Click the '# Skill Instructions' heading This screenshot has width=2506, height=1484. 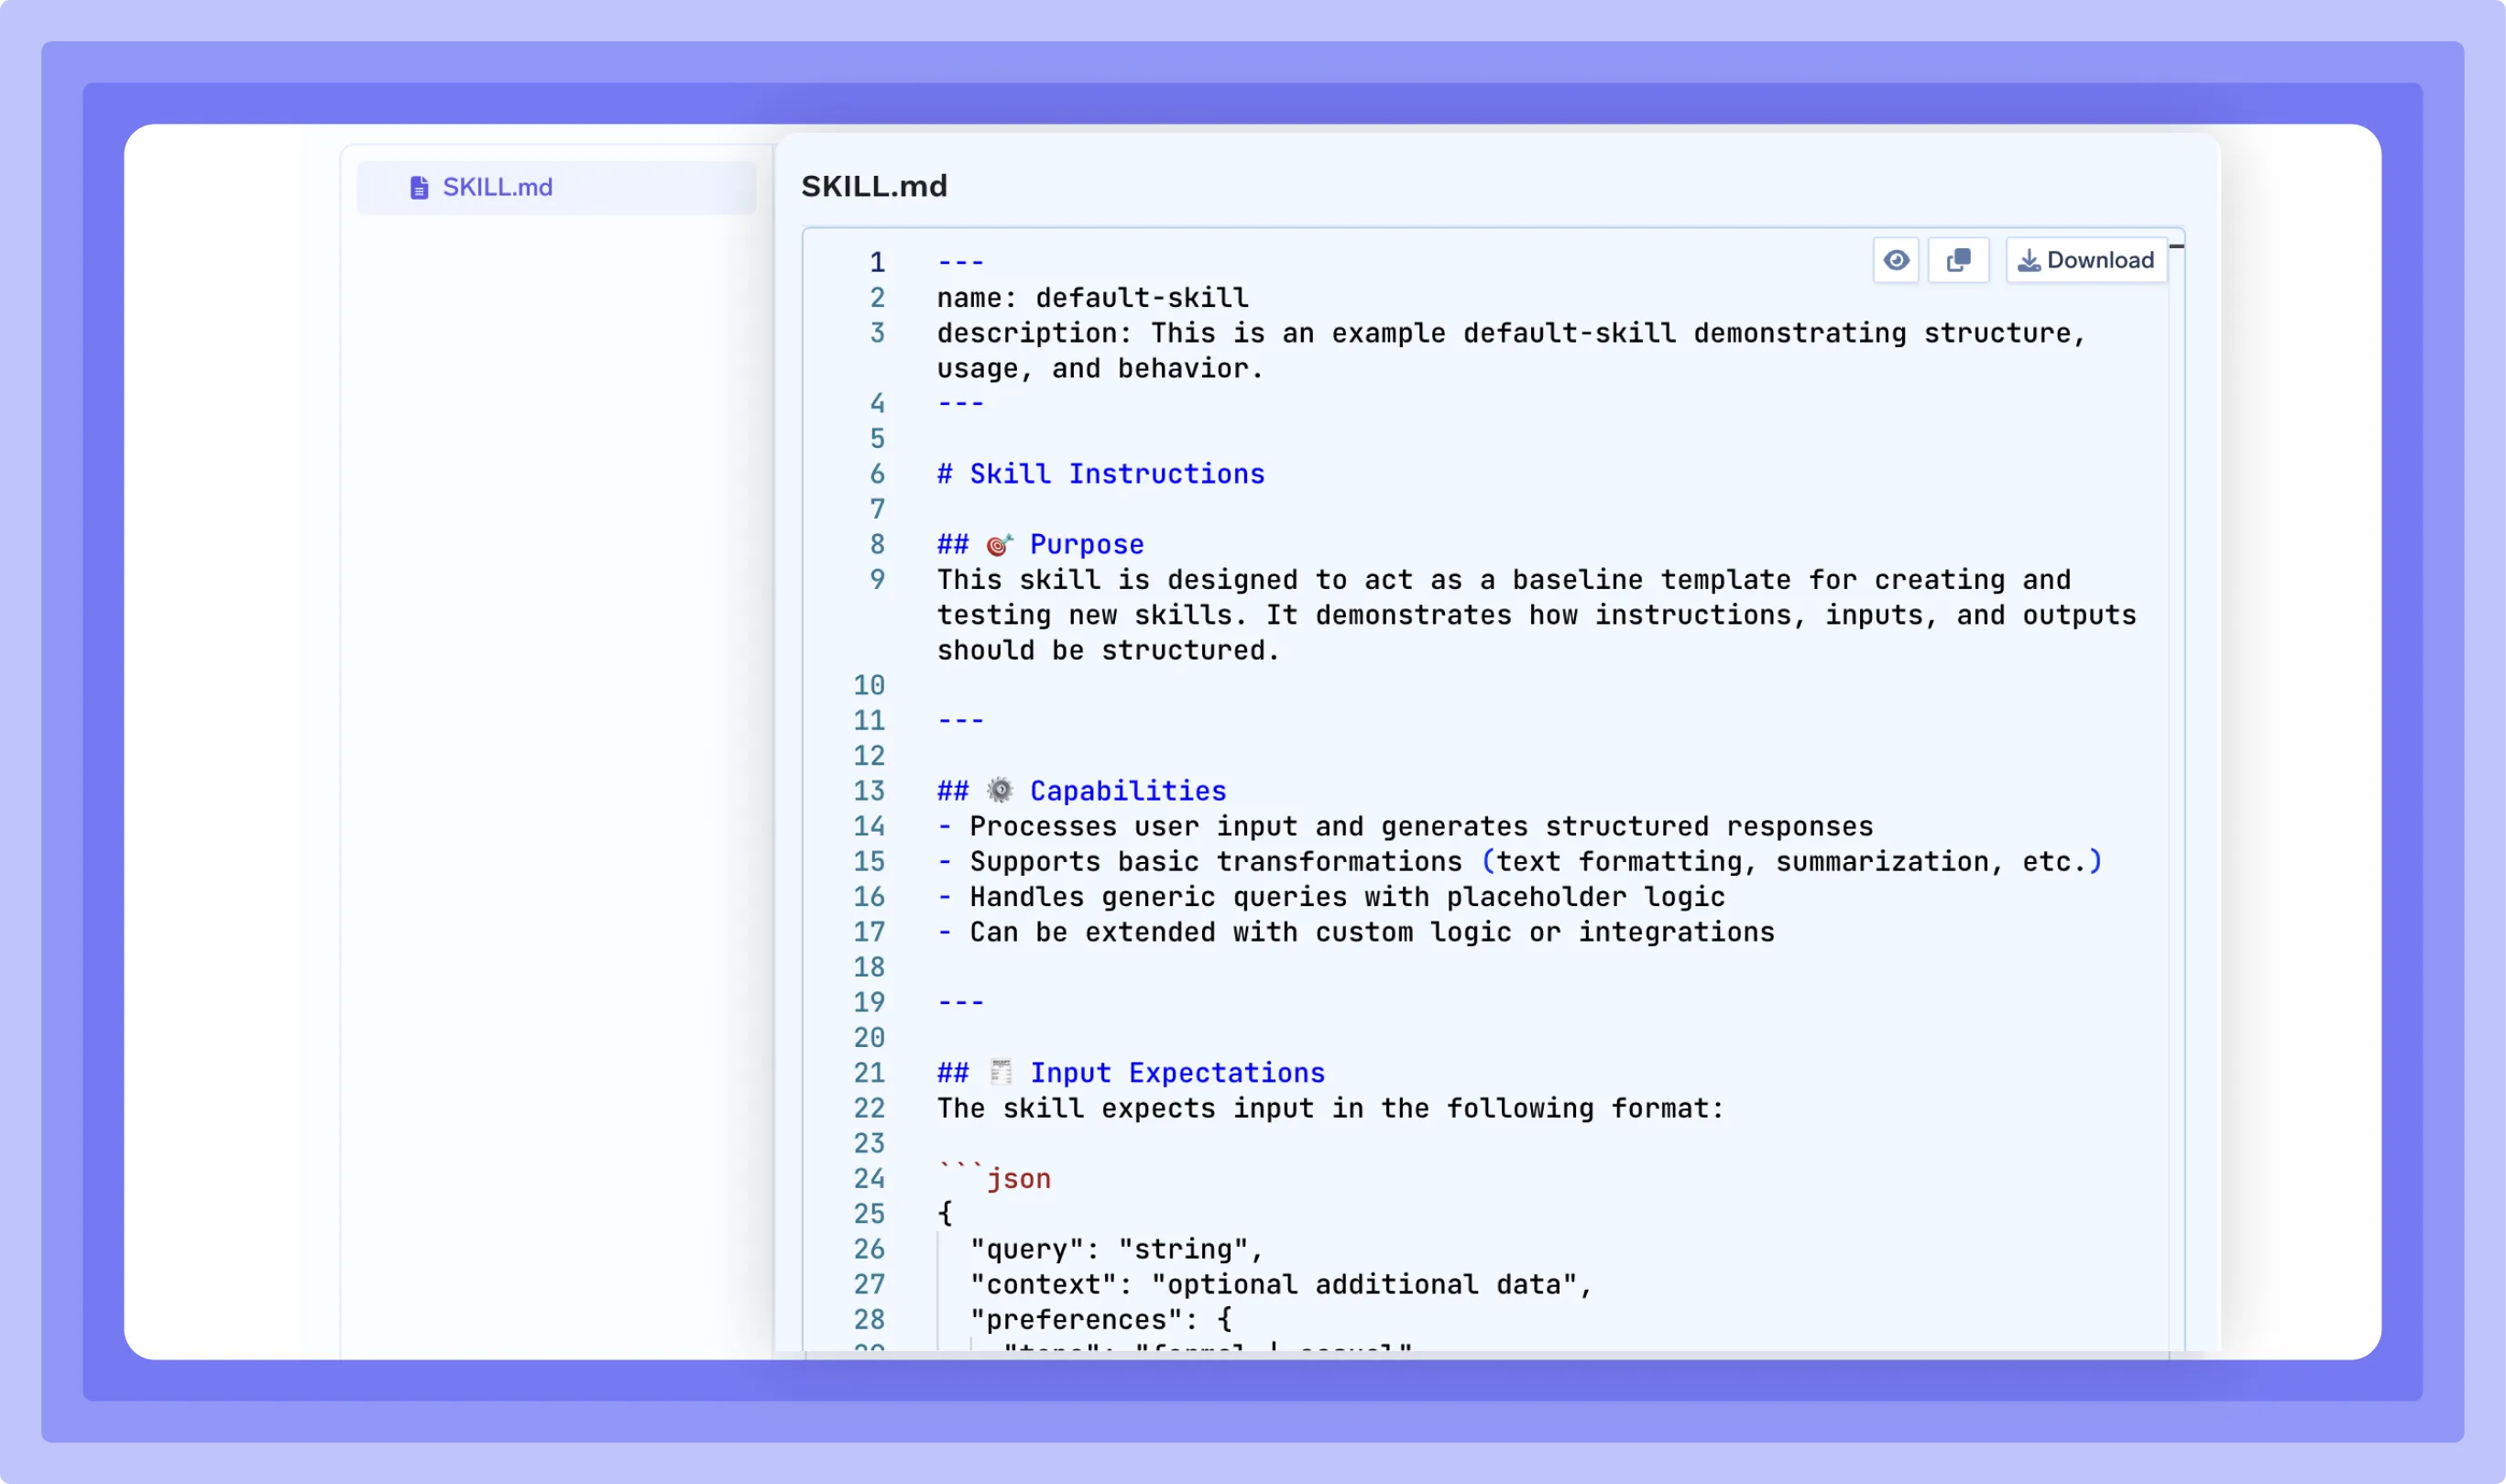1100,474
